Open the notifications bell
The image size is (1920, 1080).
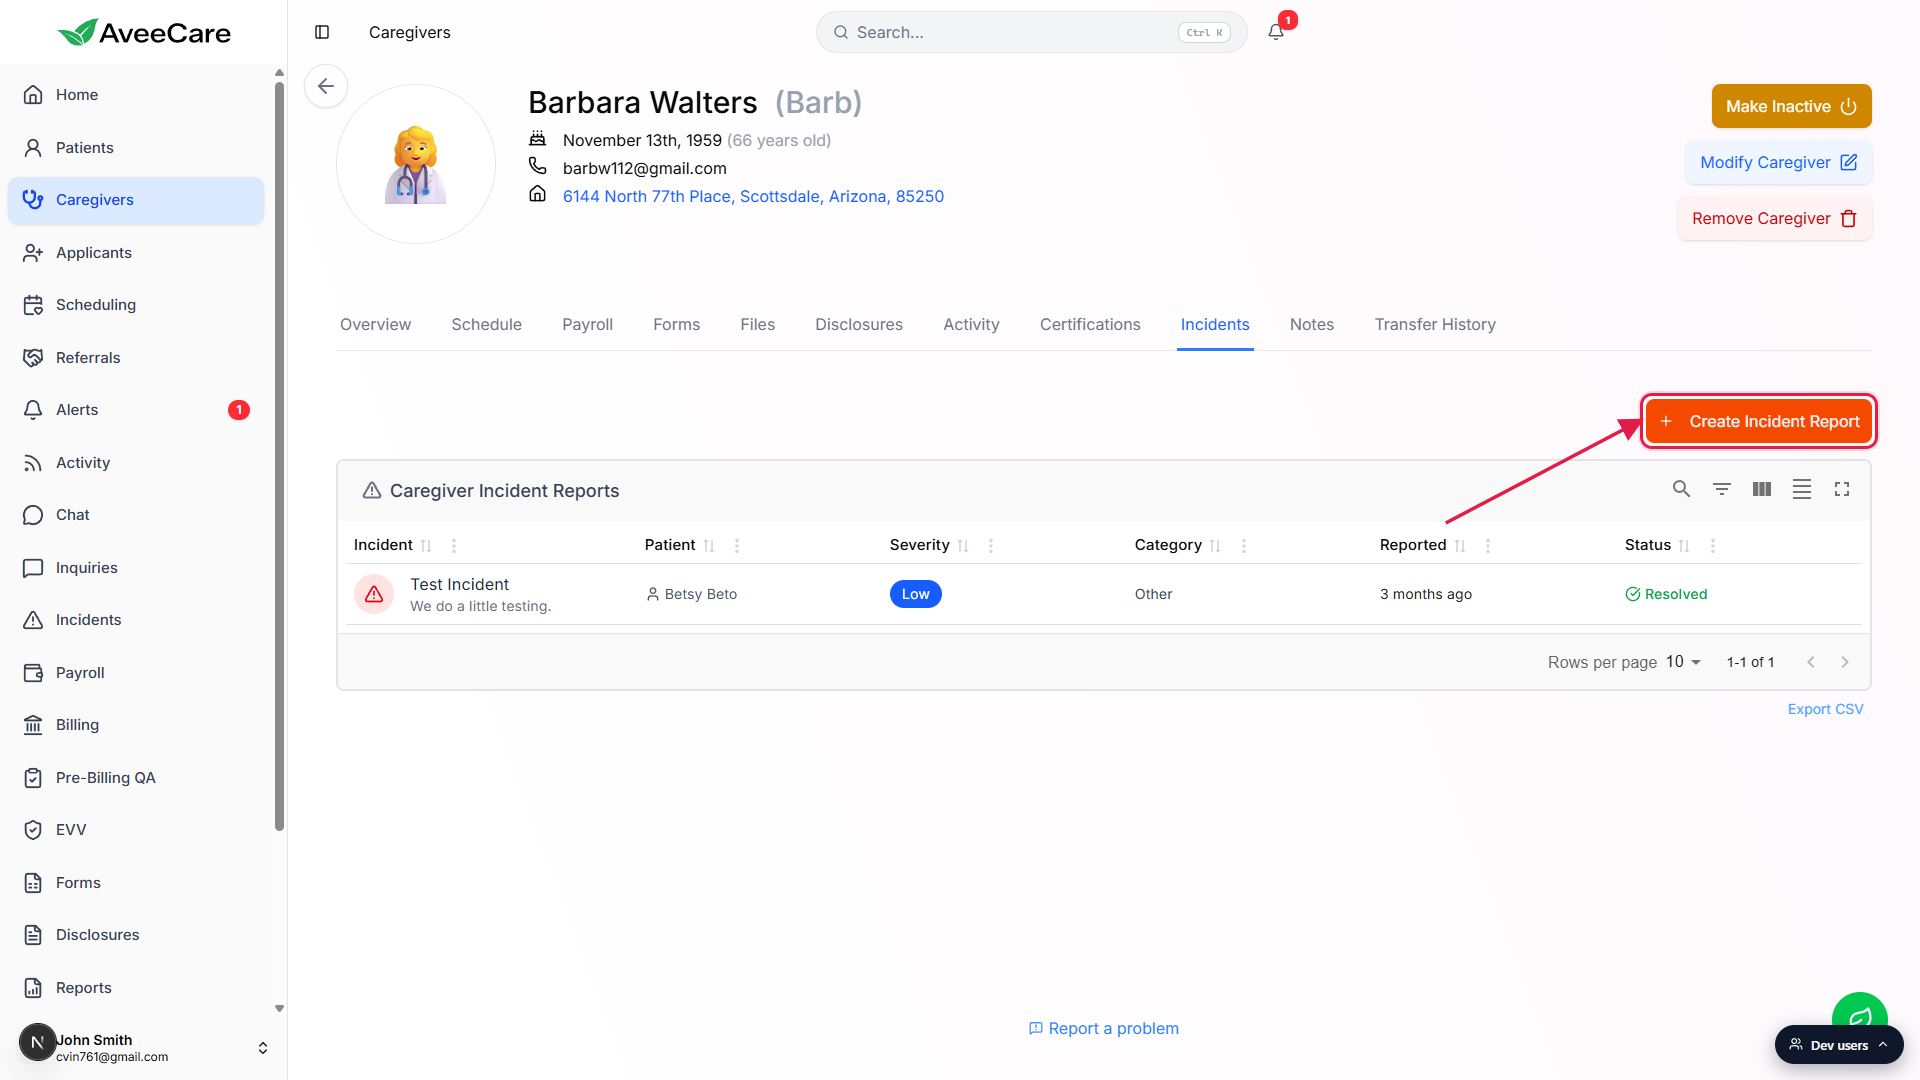pos(1276,32)
